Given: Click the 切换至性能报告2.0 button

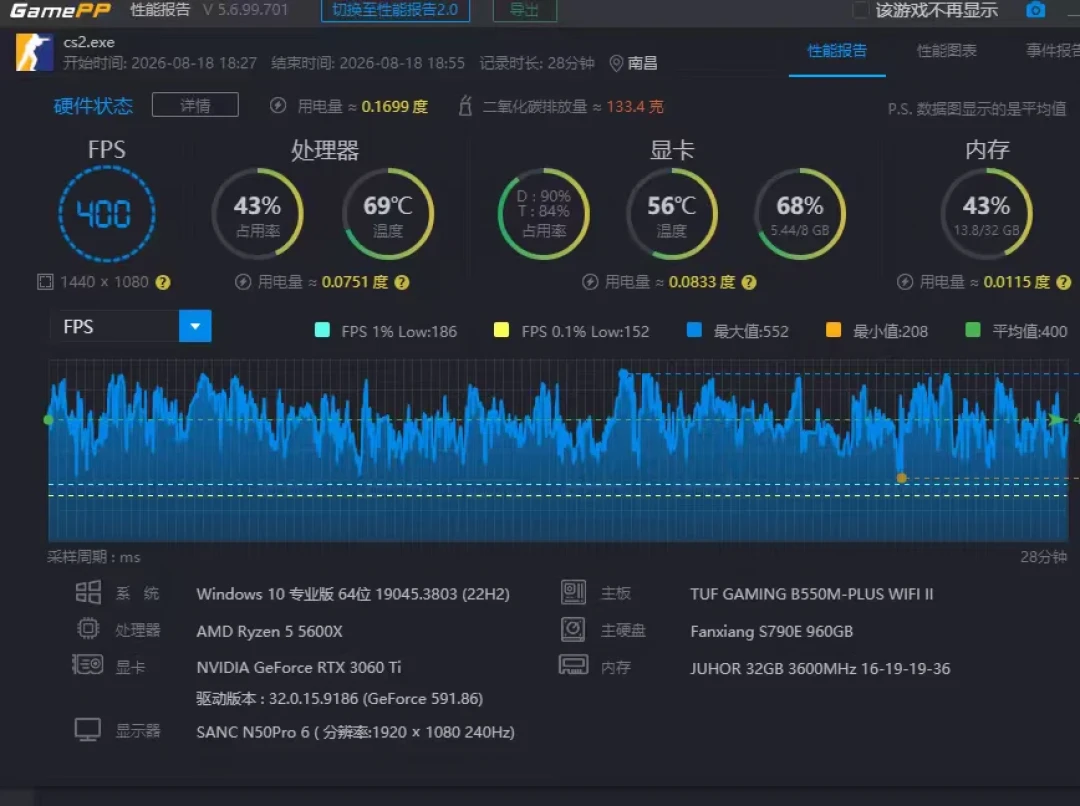Looking at the screenshot, I should pos(395,10).
